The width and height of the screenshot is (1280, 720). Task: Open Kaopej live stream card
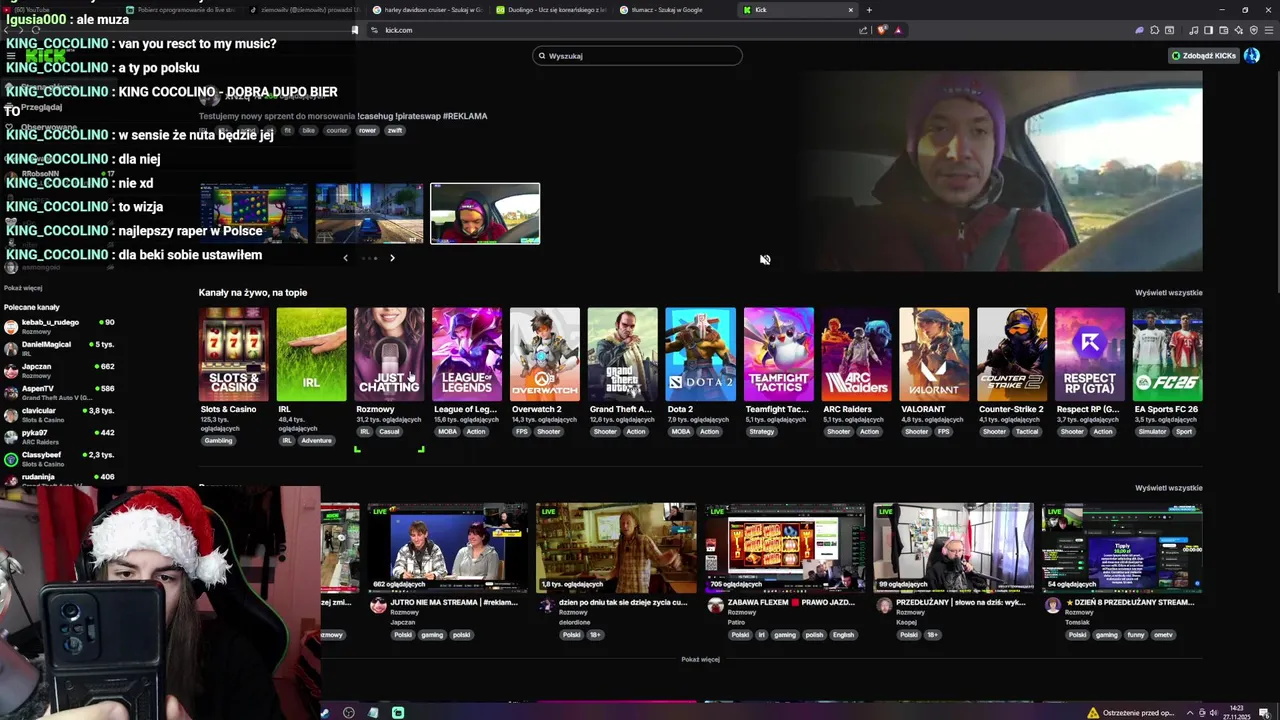click(x=953, y=549)
